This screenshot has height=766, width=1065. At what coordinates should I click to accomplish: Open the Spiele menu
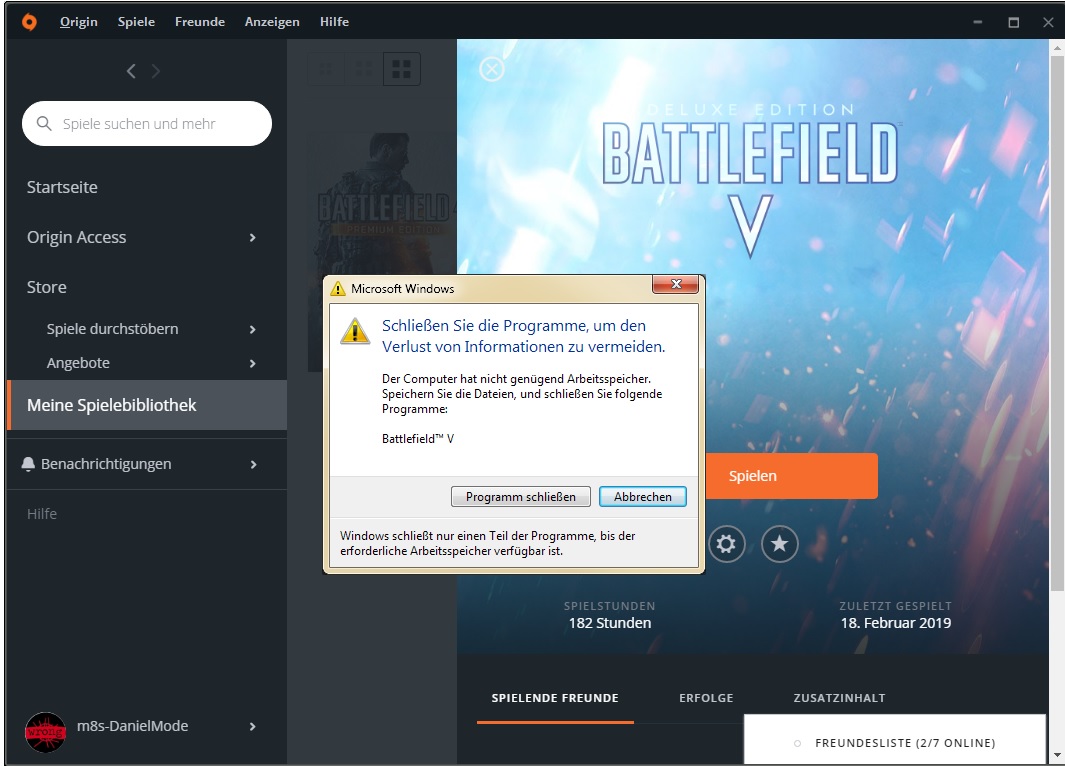pyautogui.click(x=136, y=22)
